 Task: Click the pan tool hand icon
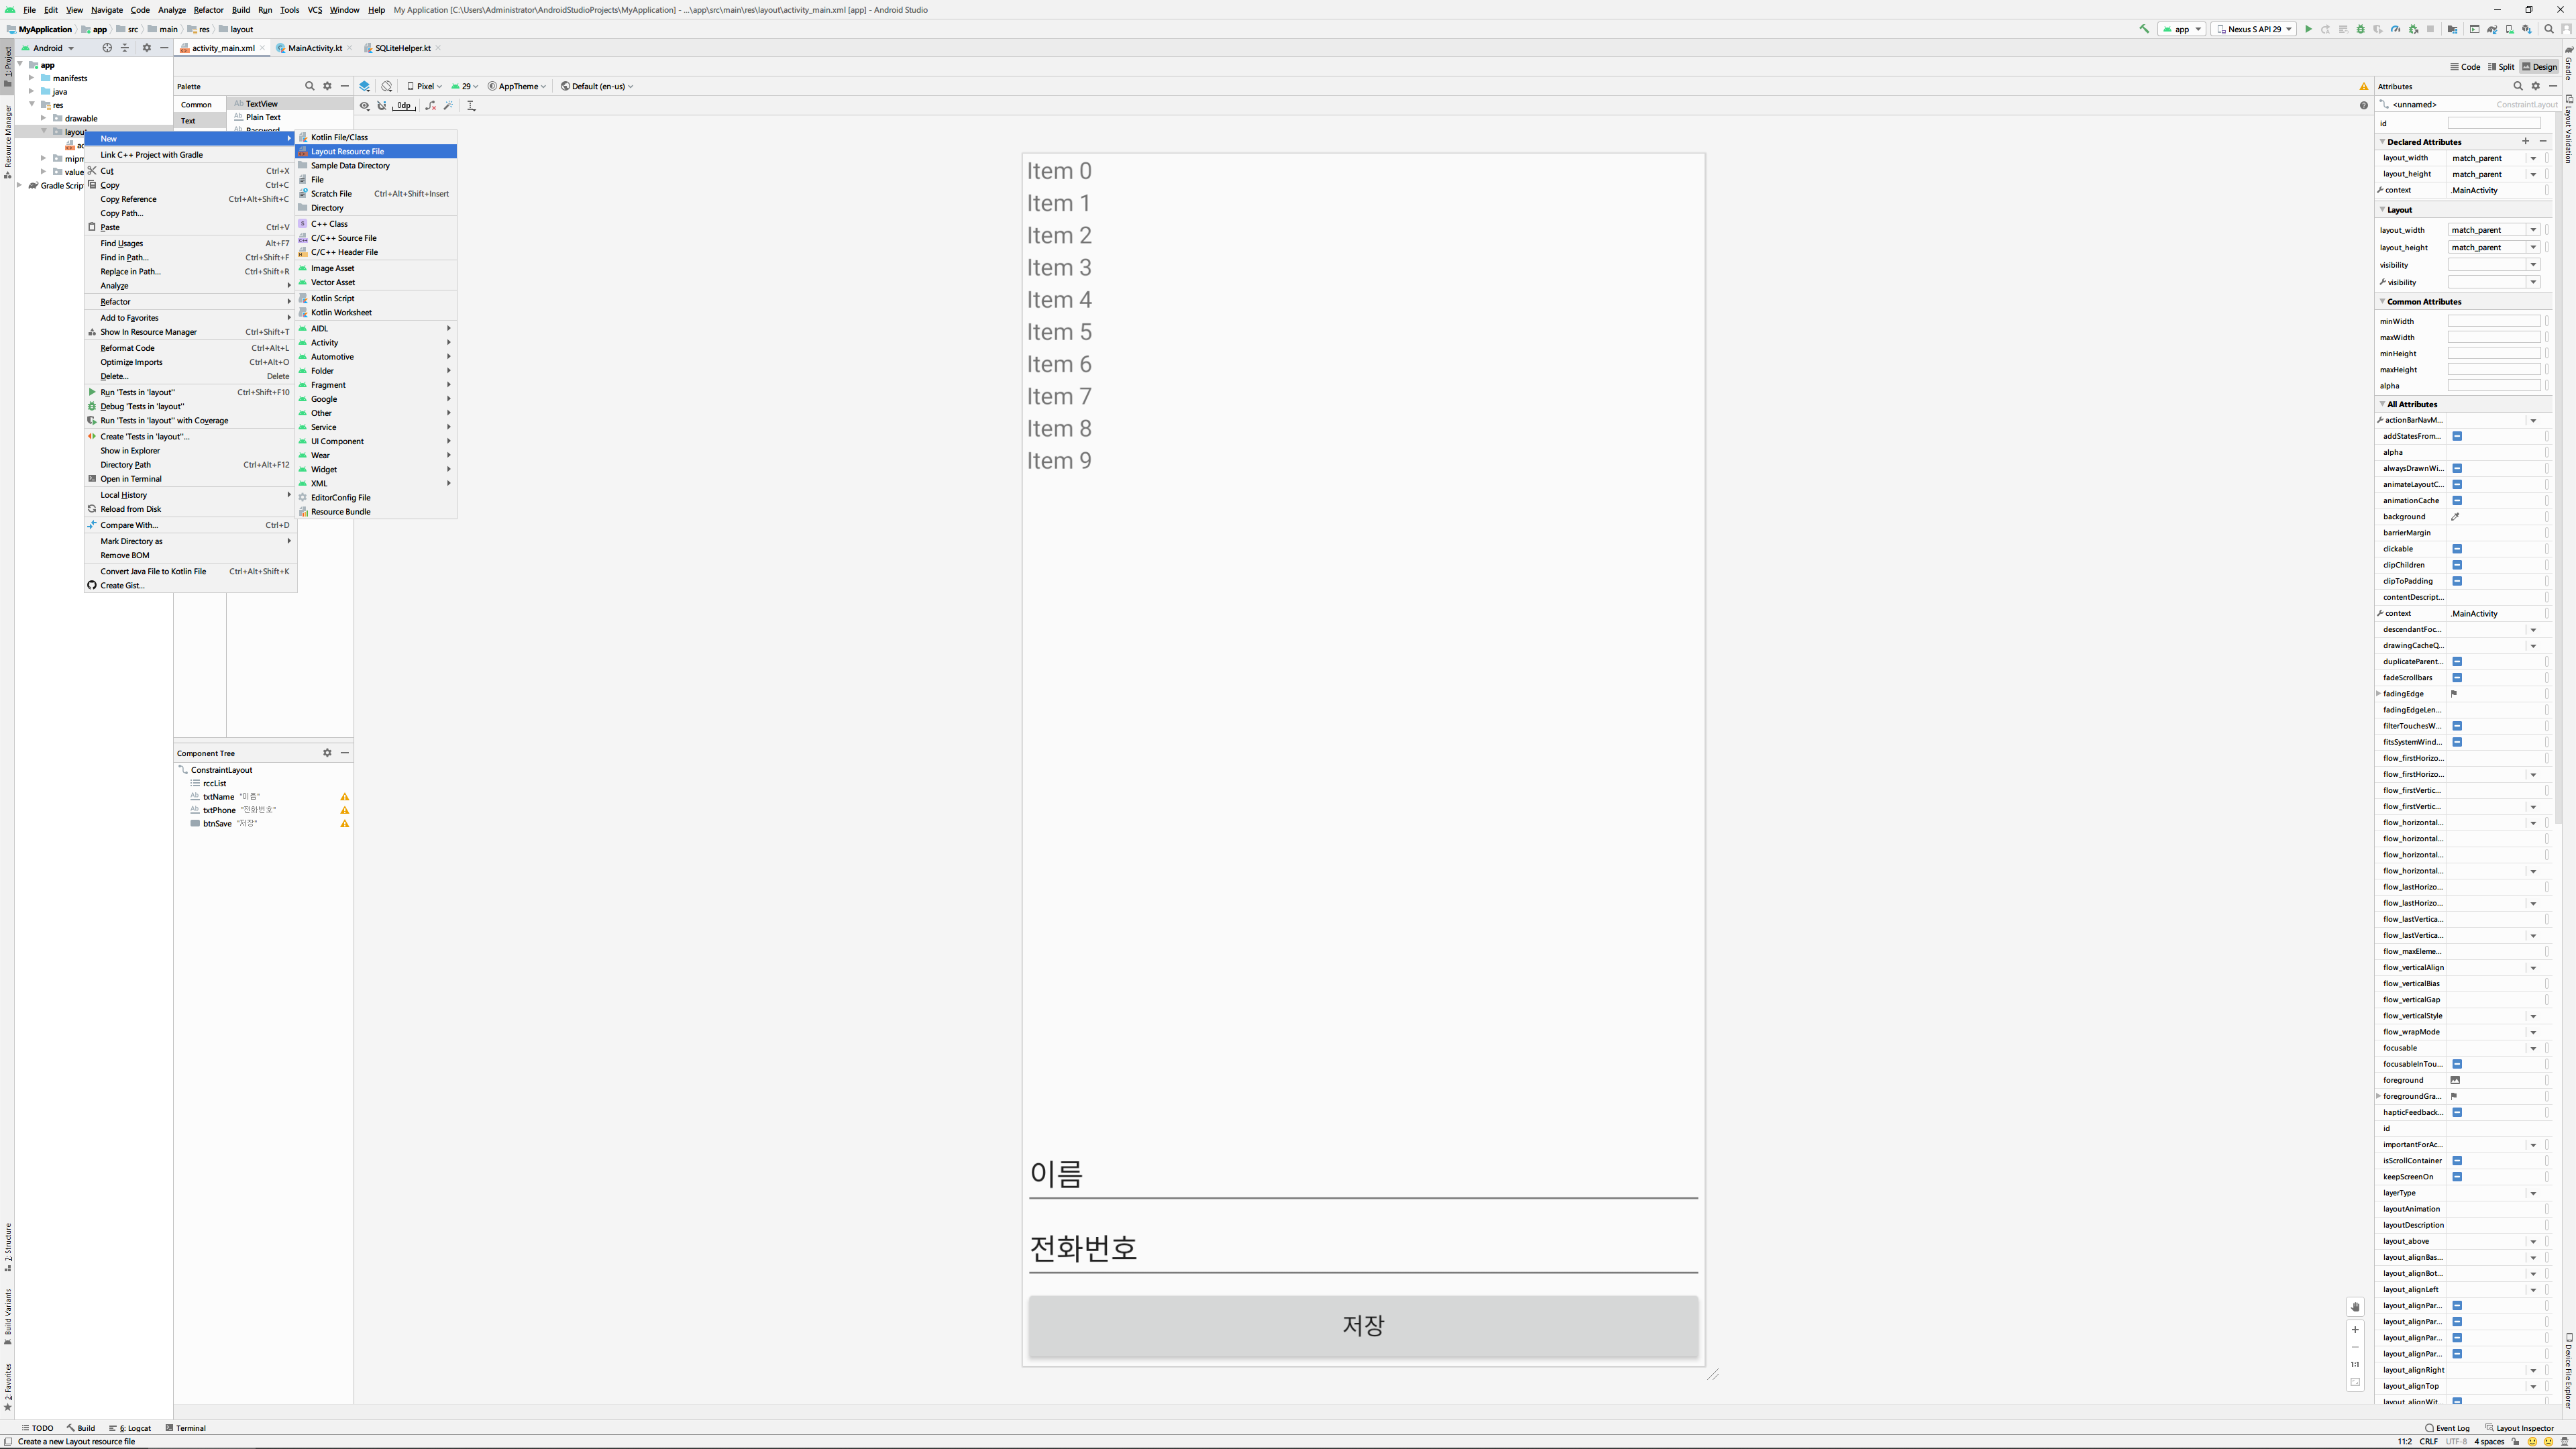(2355, 1307)
